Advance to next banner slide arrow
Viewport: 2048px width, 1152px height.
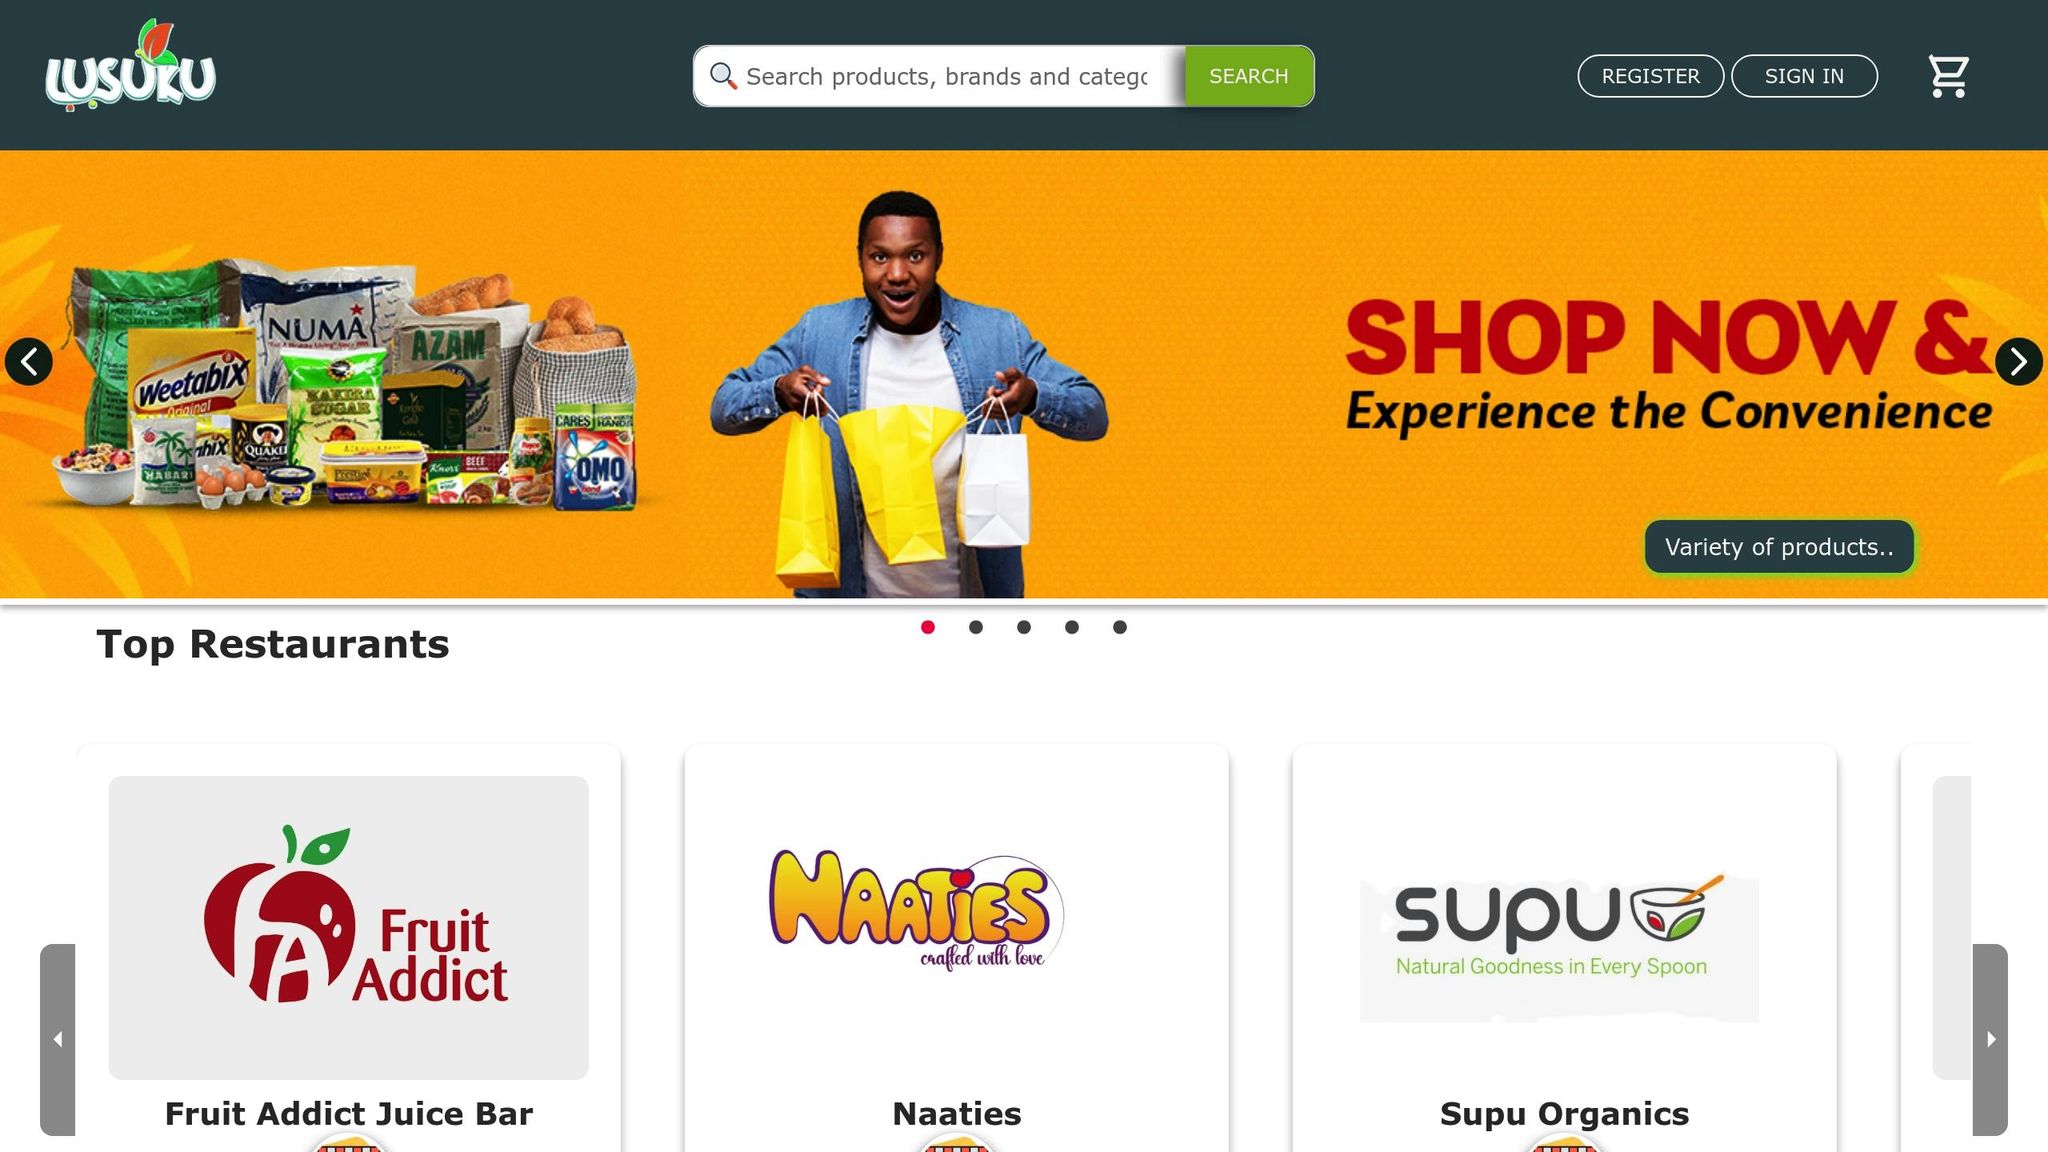[2018, 361]
